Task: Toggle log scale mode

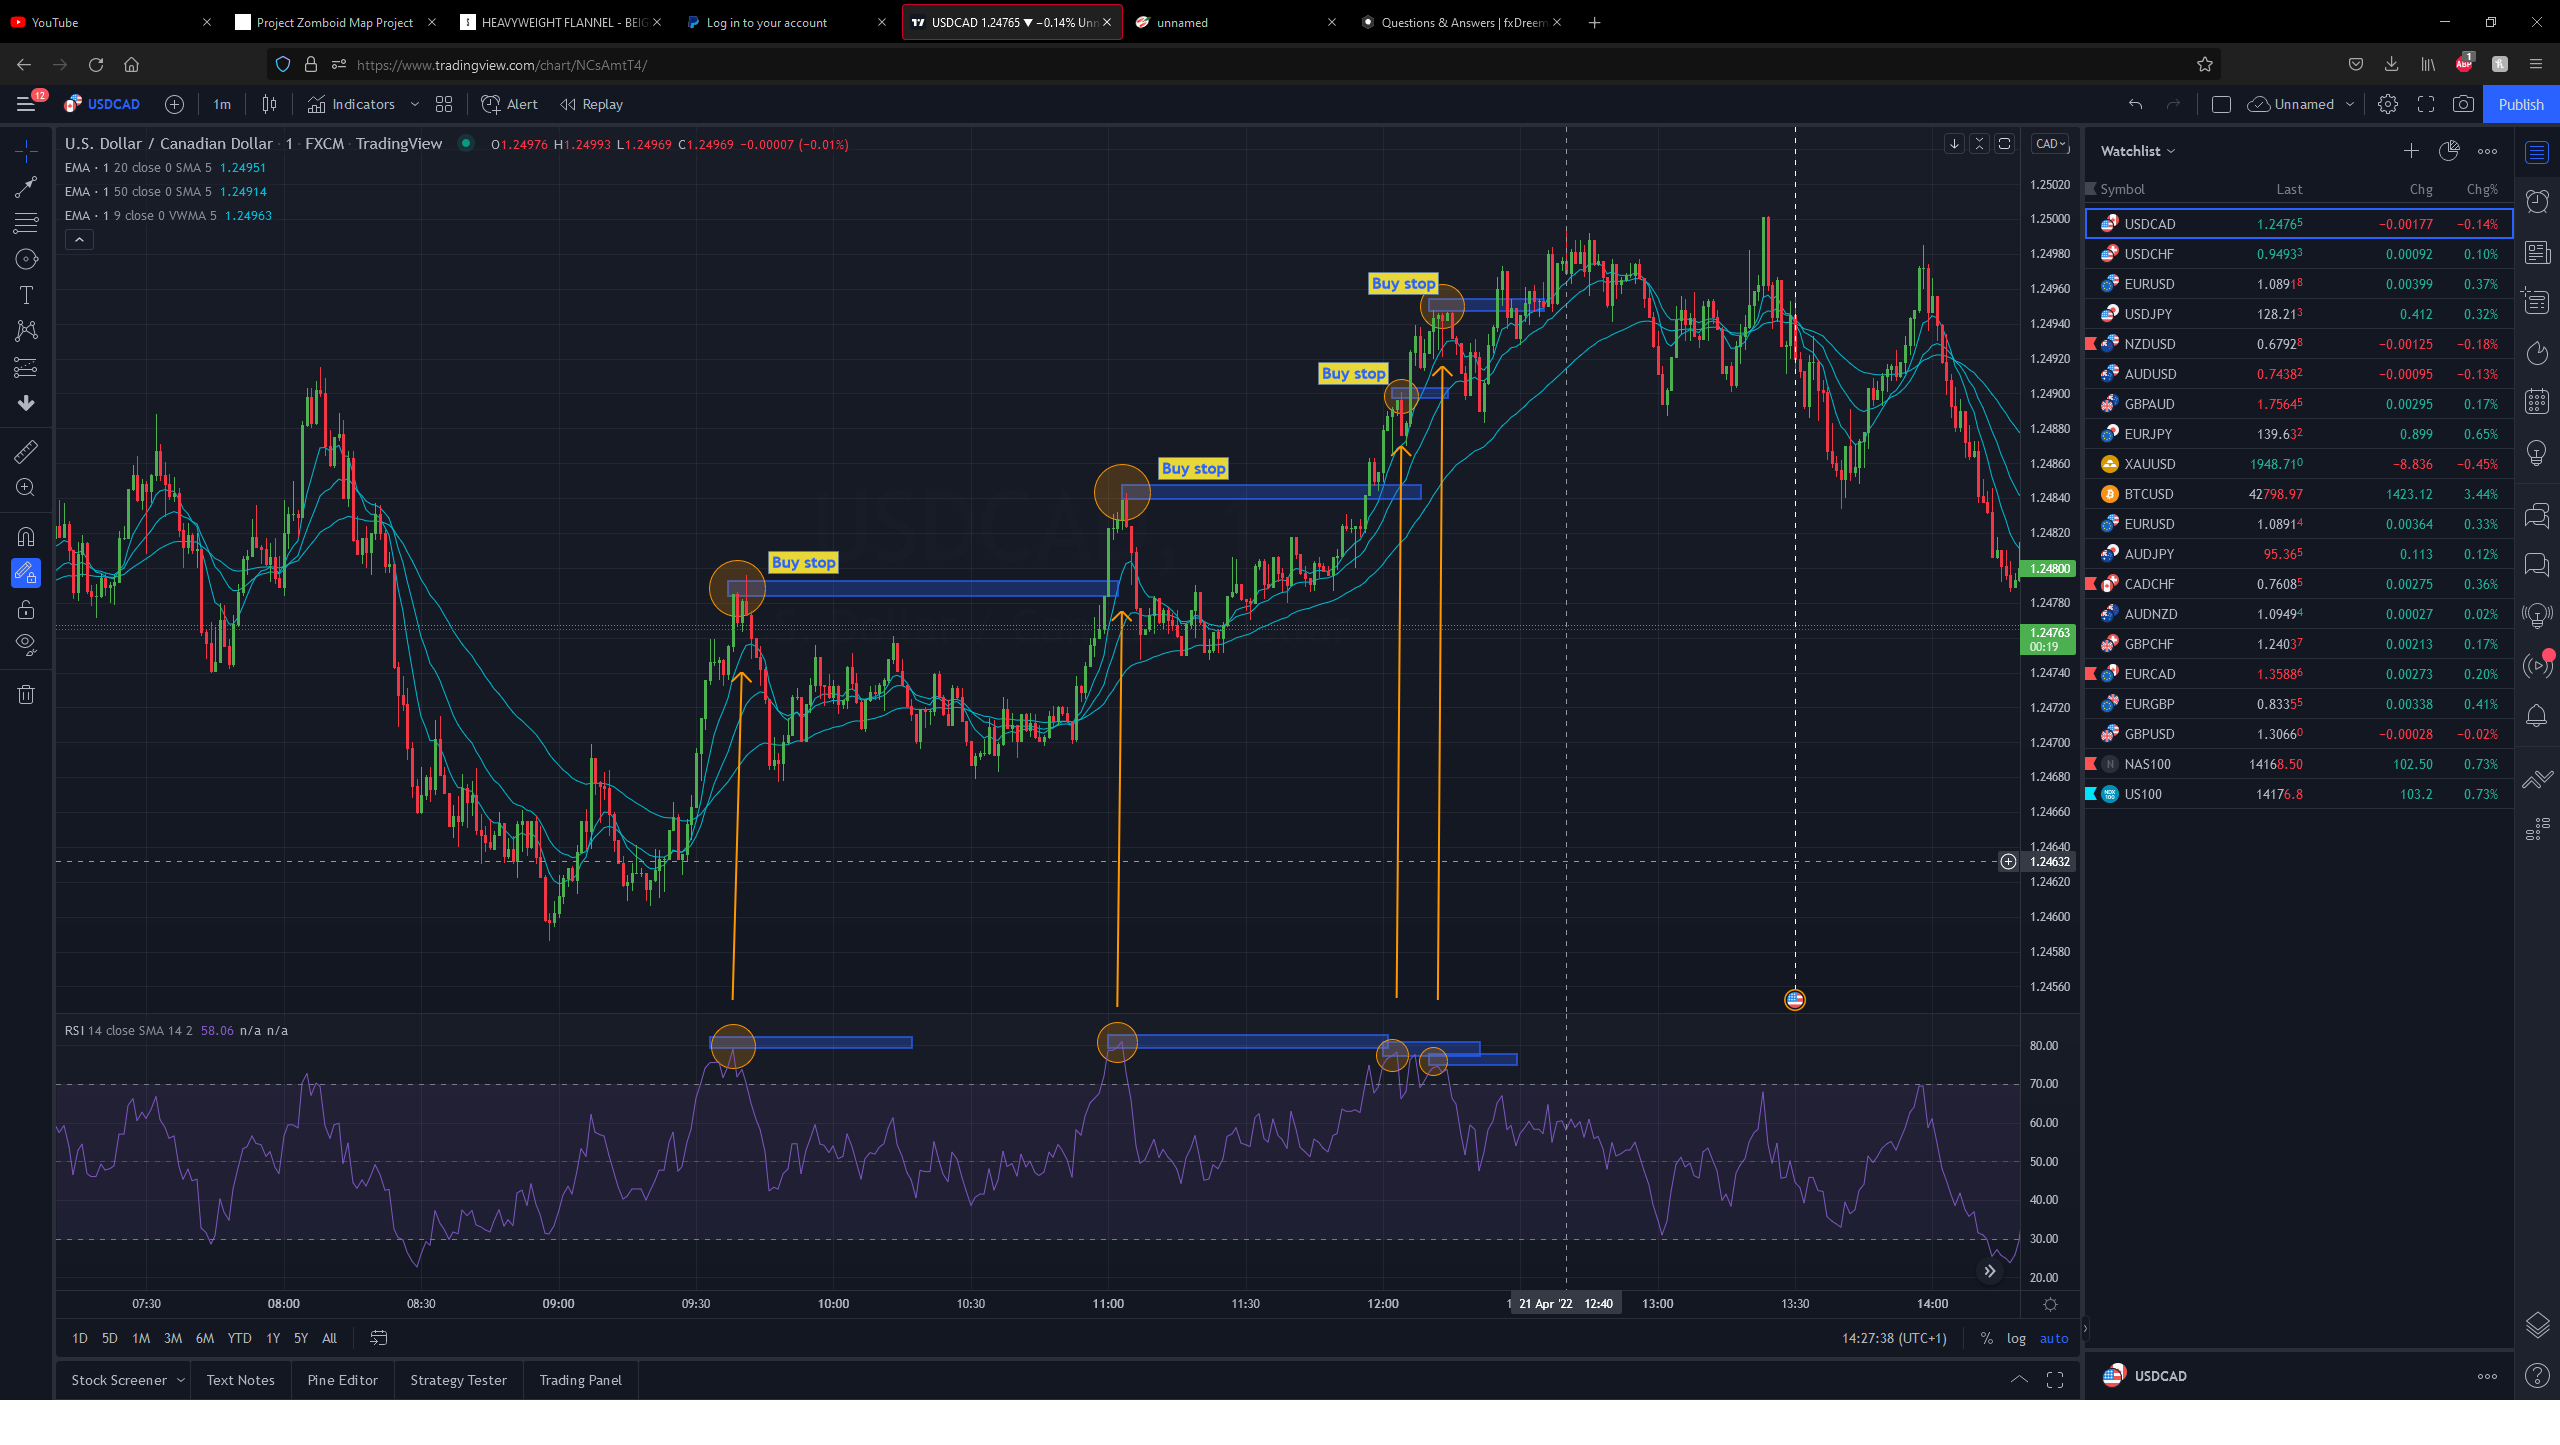Action: 2016,1338
